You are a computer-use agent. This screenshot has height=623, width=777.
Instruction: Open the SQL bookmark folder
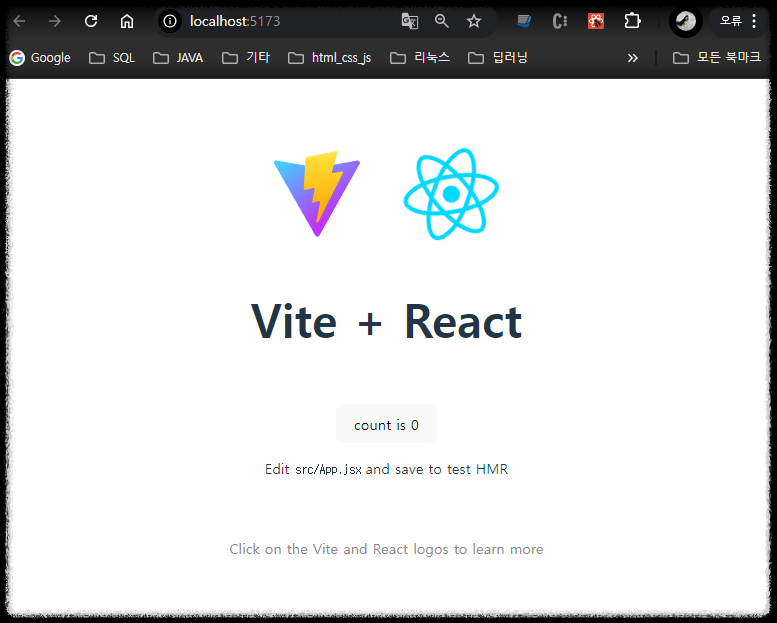pos(112,58)
